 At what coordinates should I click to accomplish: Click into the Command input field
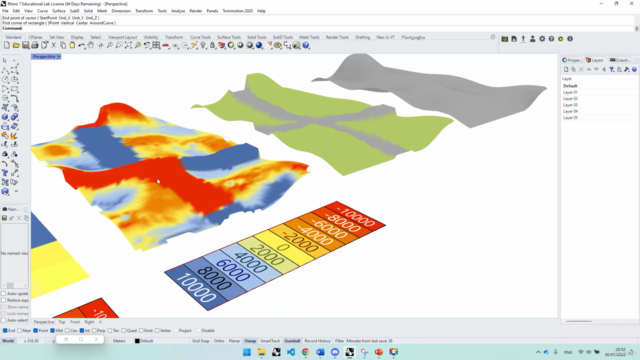click(x=327, y=28)
